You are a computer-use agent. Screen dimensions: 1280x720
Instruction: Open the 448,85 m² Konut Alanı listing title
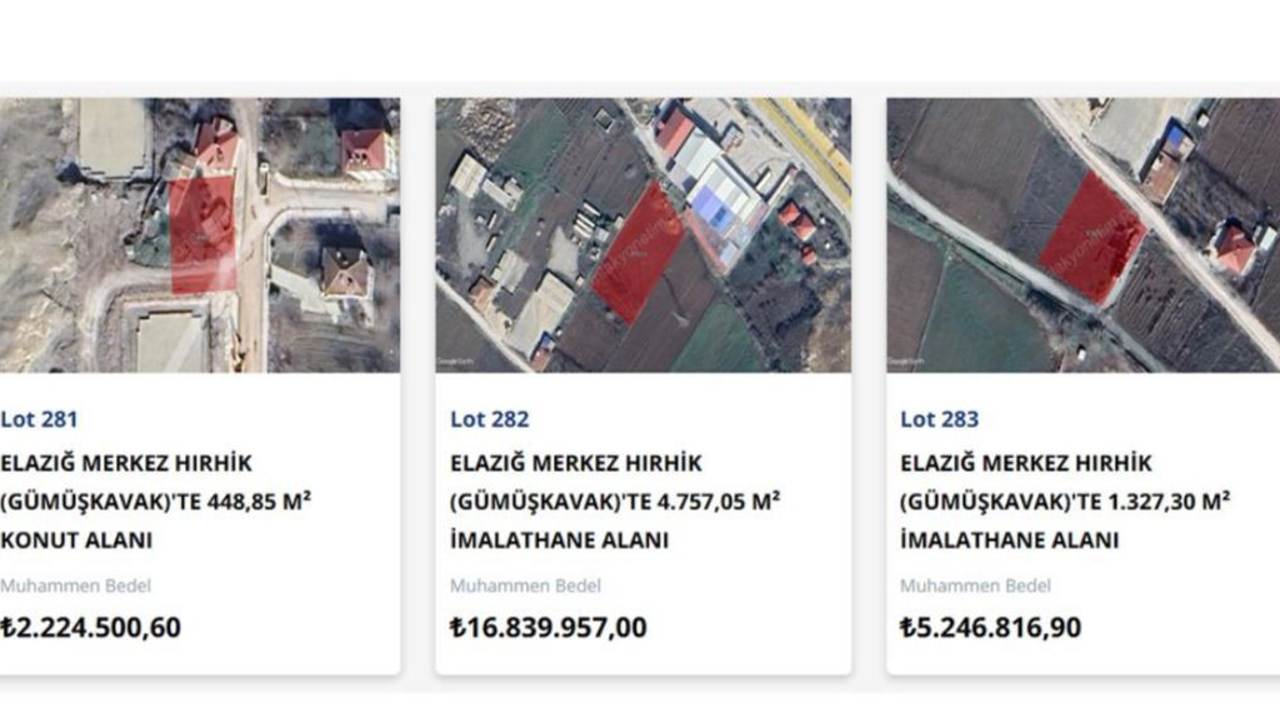[150, 502]
